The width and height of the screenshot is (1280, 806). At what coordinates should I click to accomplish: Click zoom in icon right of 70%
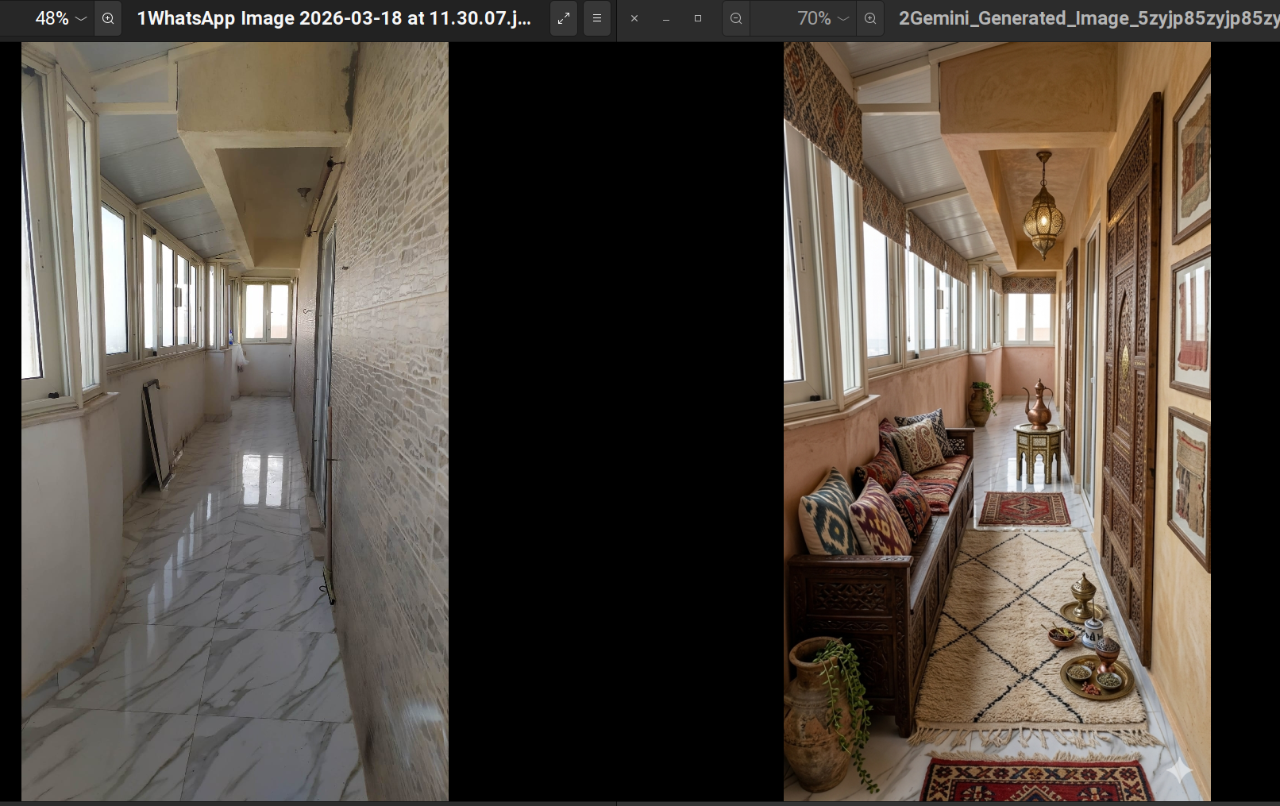(870, 18)
